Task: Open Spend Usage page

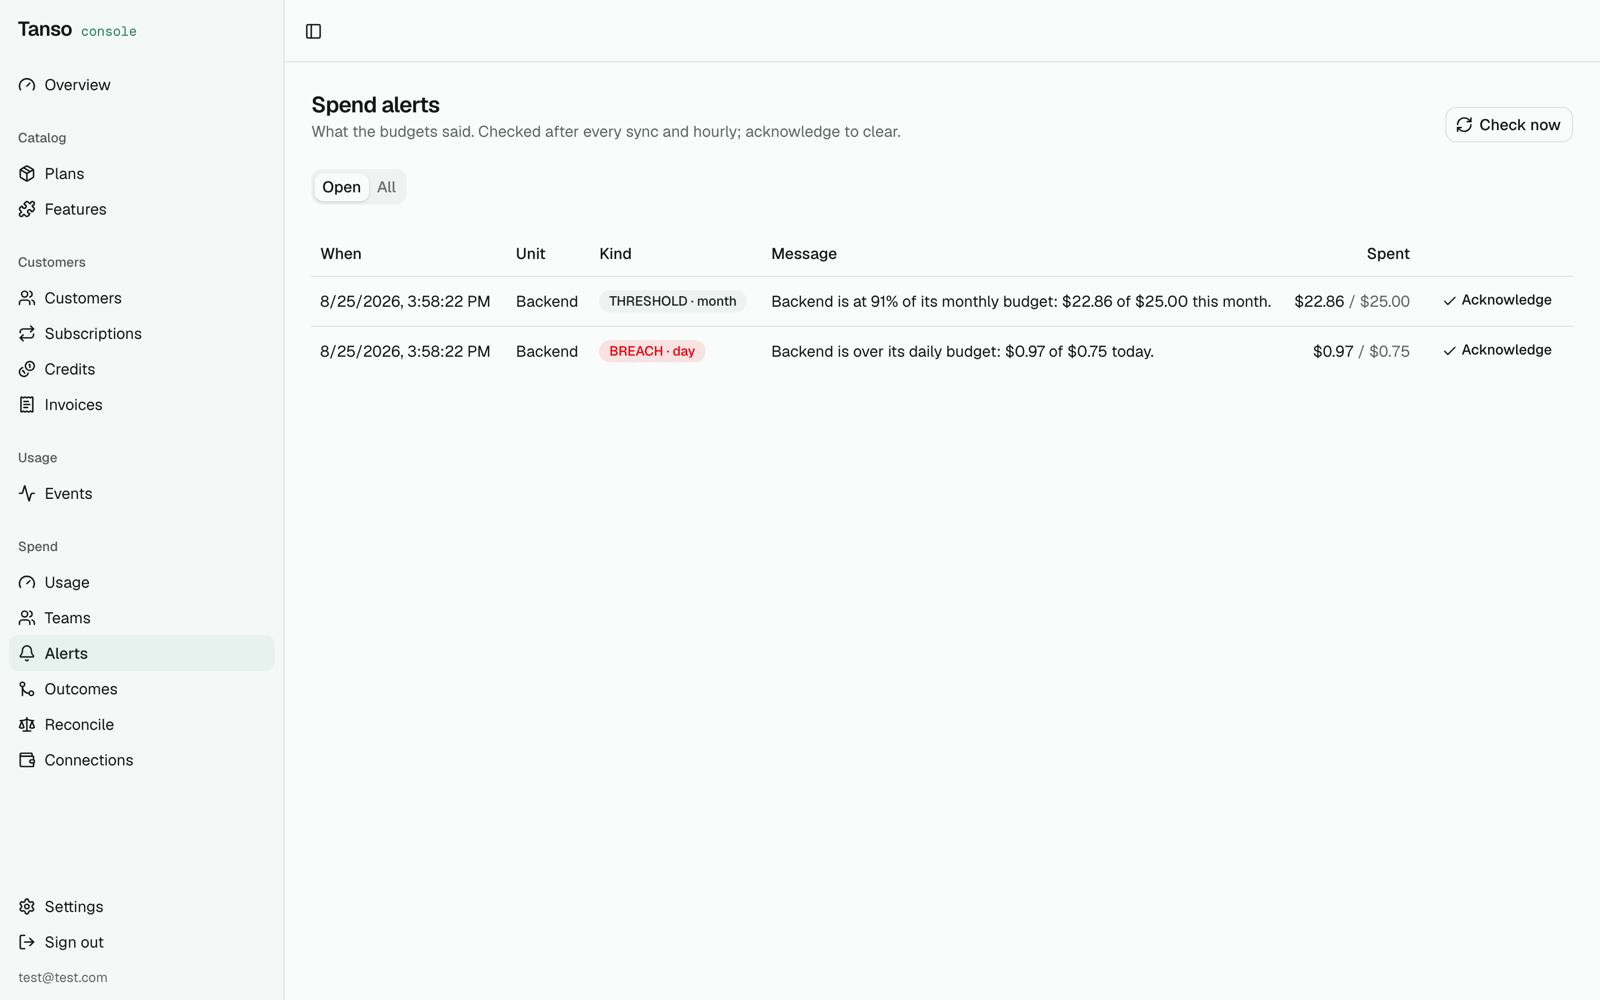Action: click(x=142, y=582)
